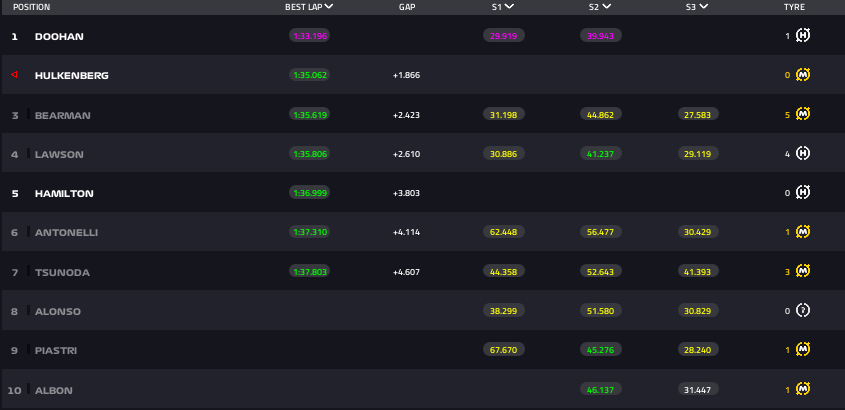Select Hamilton's hard tyre icon
This screenshot has height=410, width=845.
(802, 193)
